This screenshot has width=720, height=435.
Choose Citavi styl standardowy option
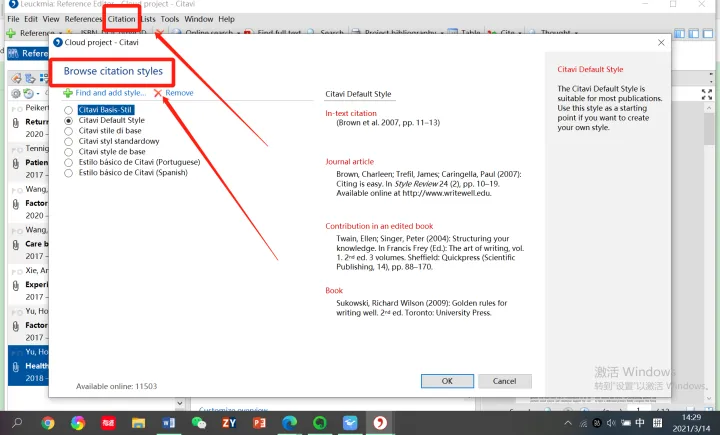(x=68, y=141)
